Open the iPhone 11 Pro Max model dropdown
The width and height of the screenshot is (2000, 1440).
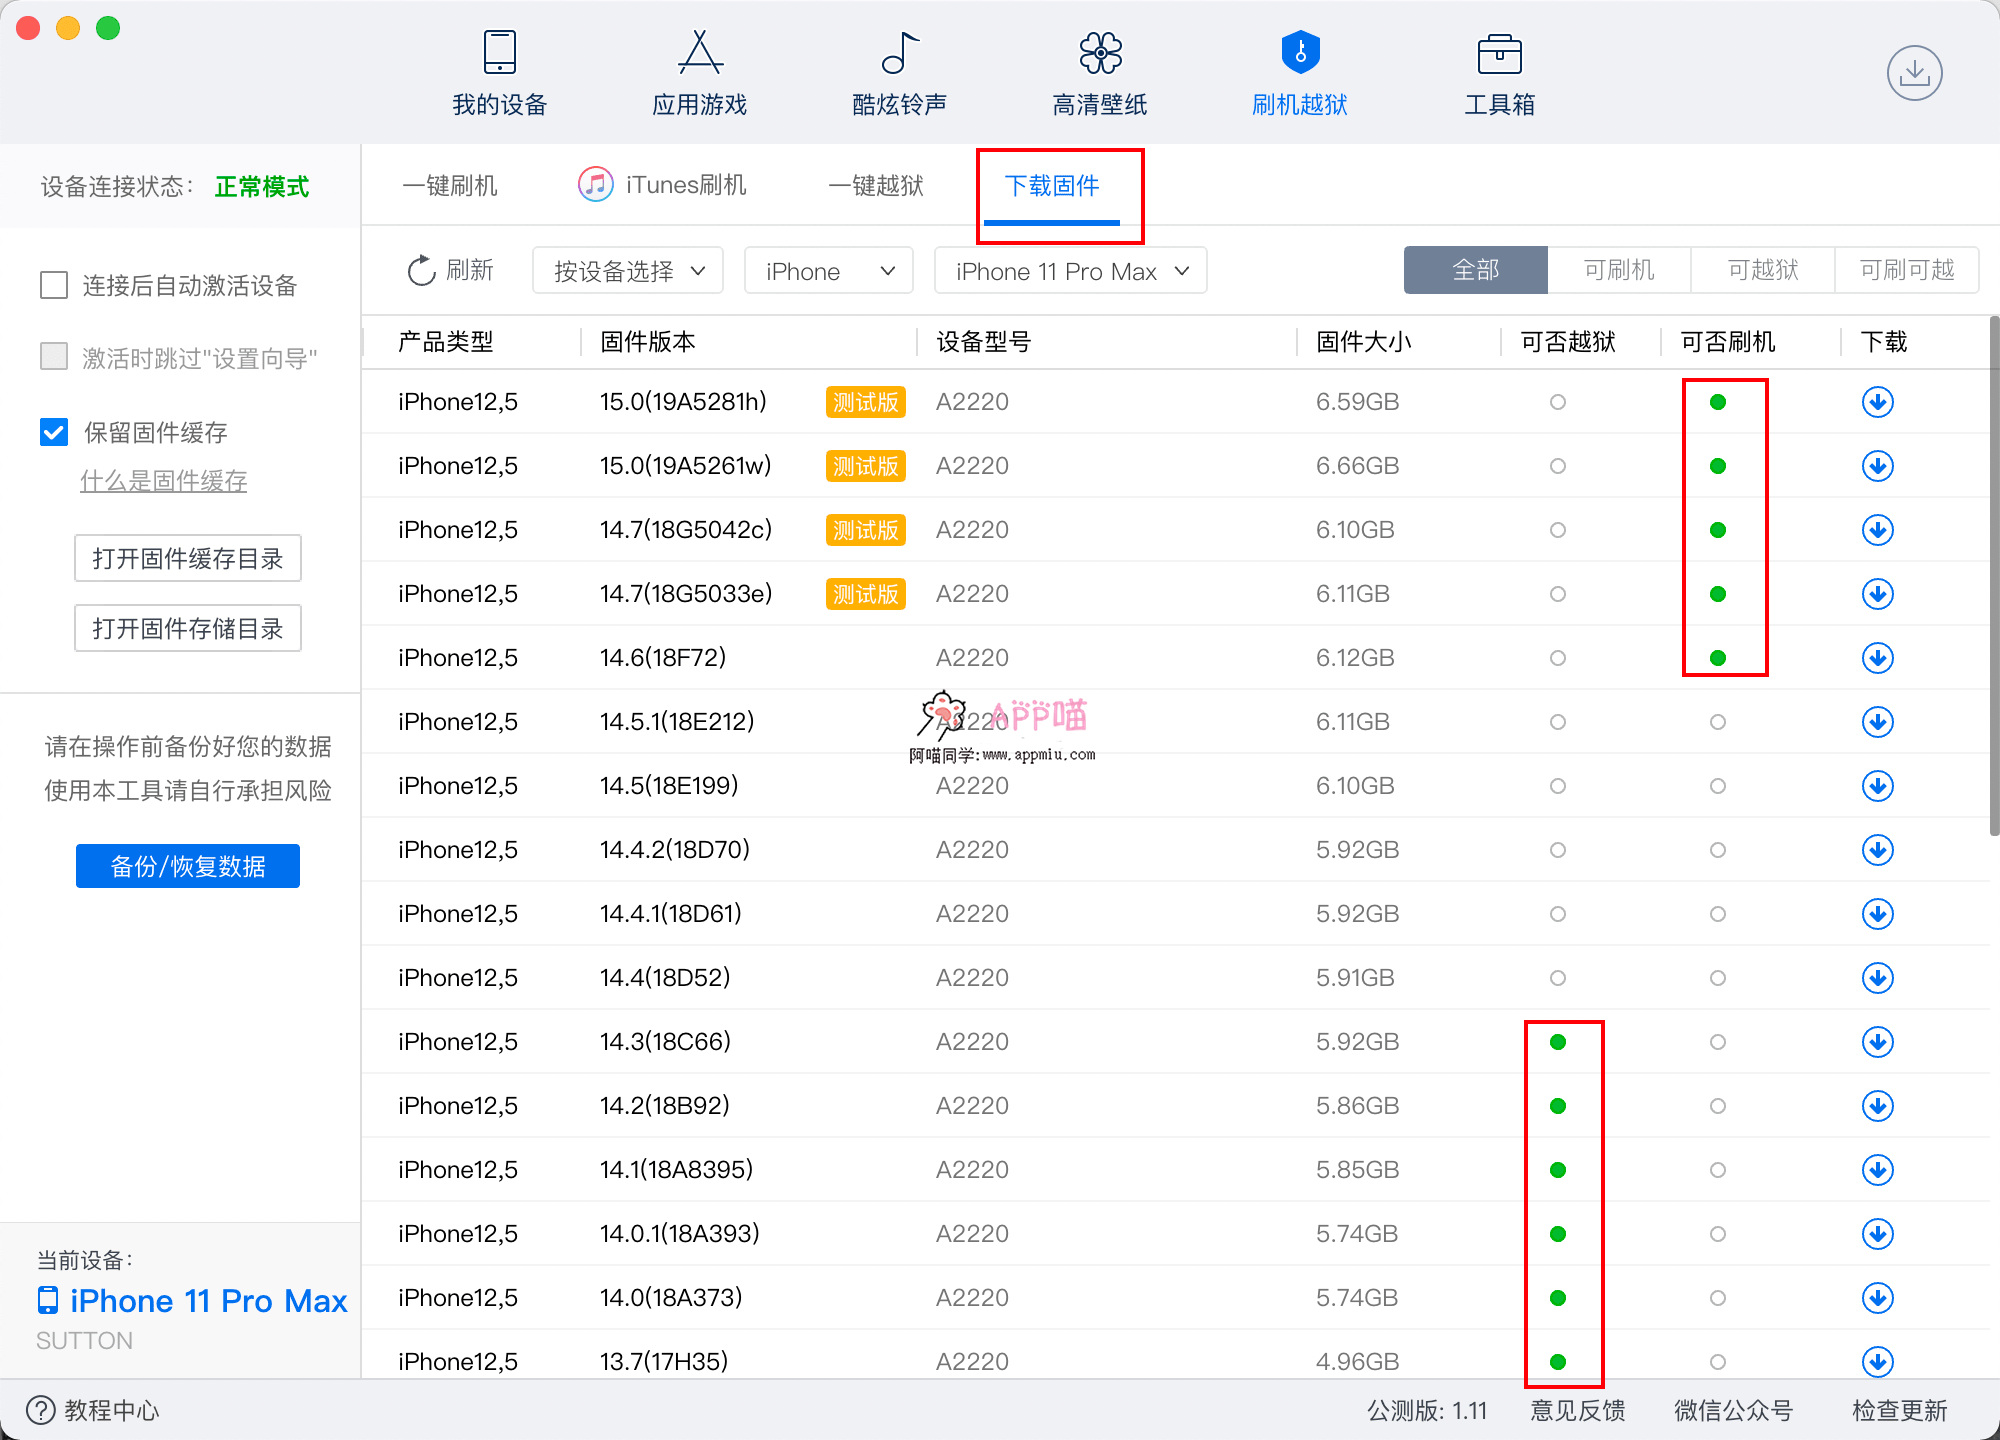click(1071, 271)
